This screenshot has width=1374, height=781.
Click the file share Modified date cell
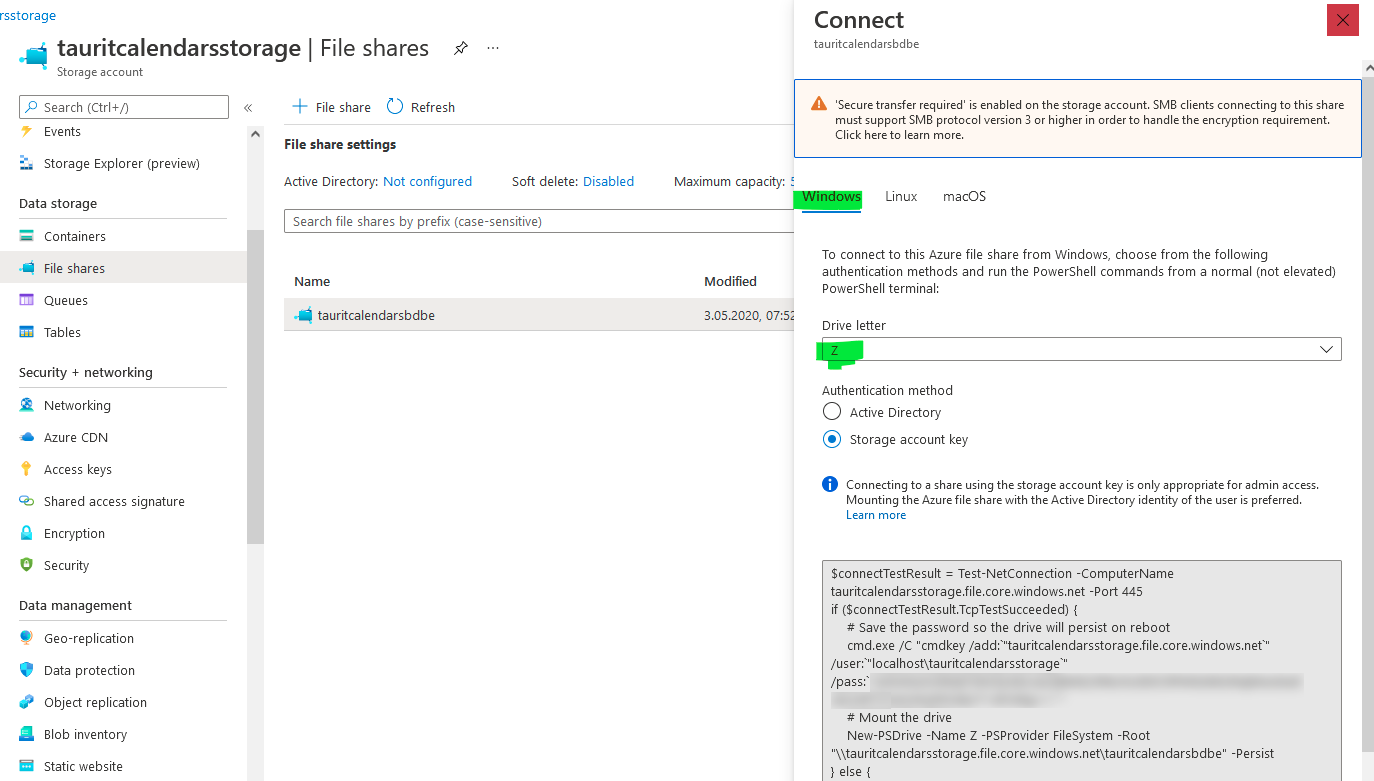click(x=749, y=316)
